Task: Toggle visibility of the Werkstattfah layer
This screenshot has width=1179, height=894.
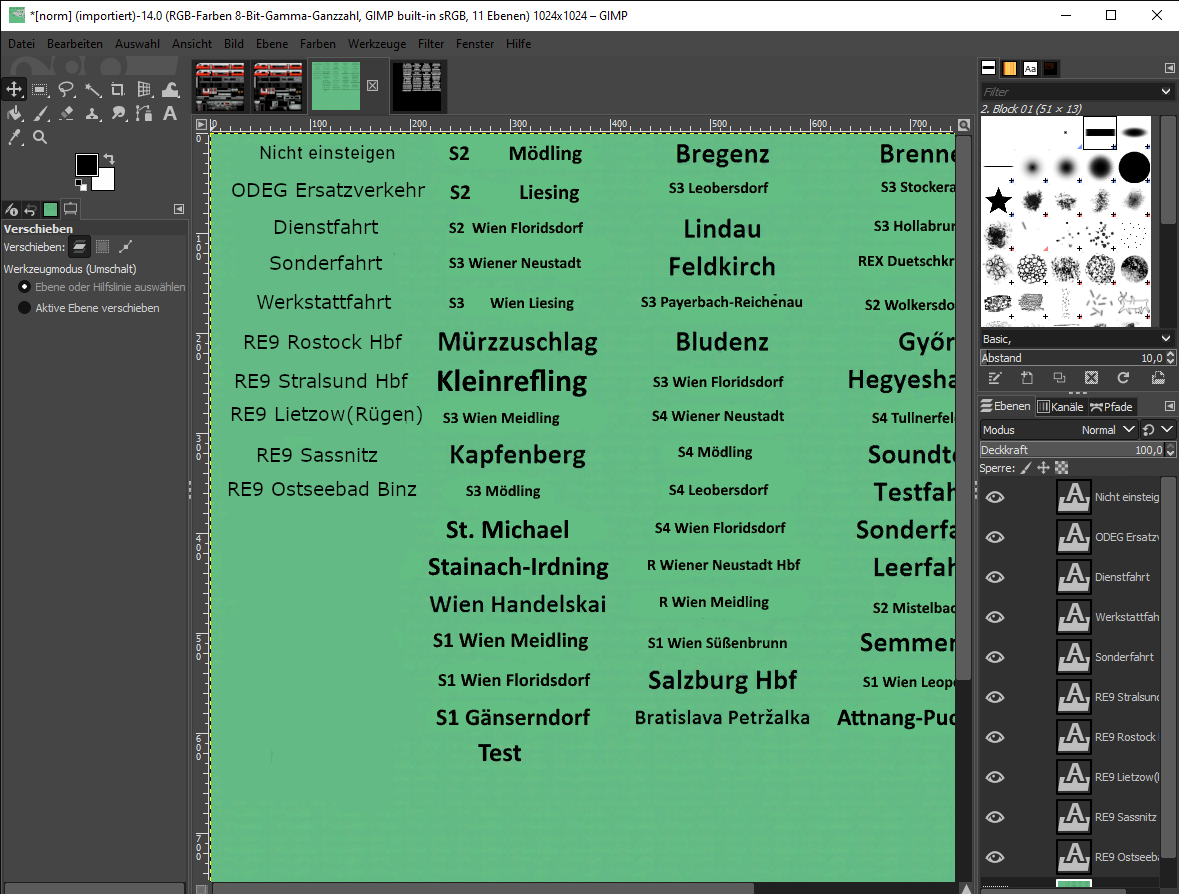Action: click(x=995, y=617)
